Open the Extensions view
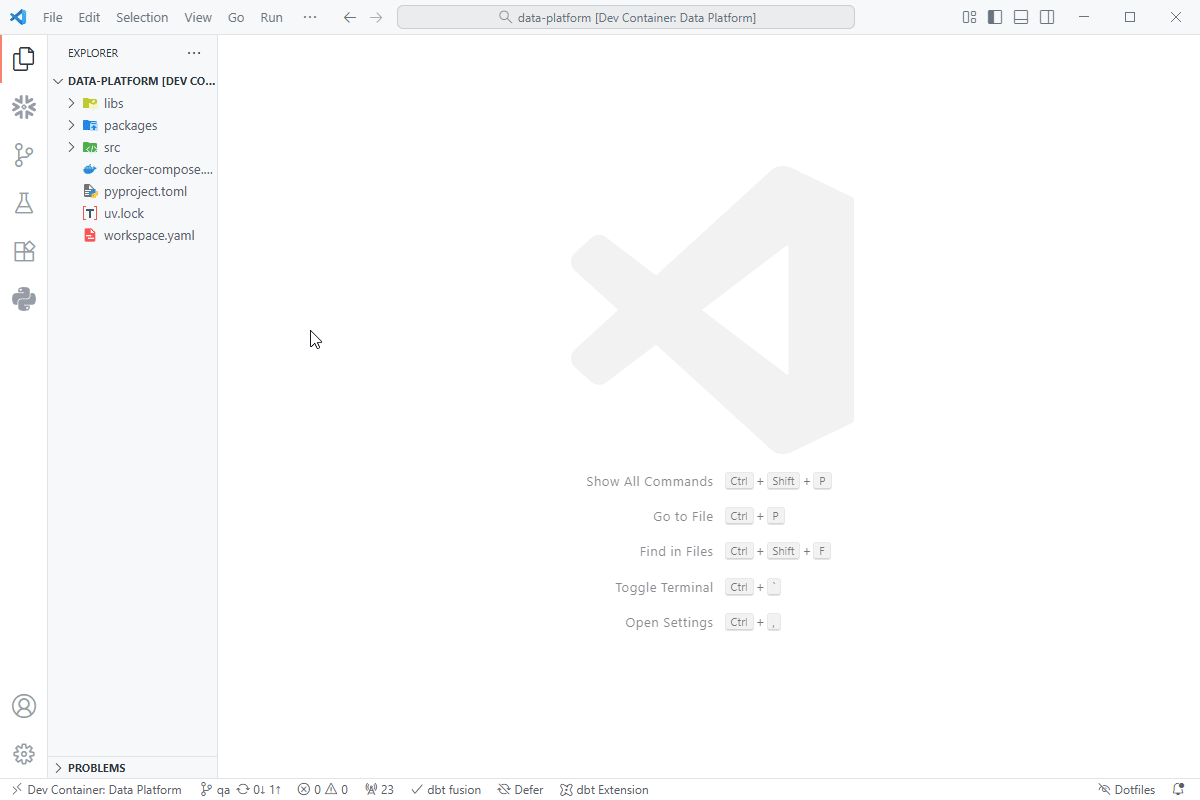This screenshot has width=1200, height=800. click(x=24, y=251)
